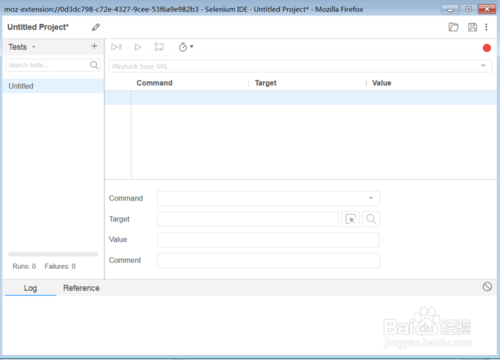The height and width of the screenshot is (360, 500).
Task: Select the empty highlighted command row
Action: [x=301, y=98]
